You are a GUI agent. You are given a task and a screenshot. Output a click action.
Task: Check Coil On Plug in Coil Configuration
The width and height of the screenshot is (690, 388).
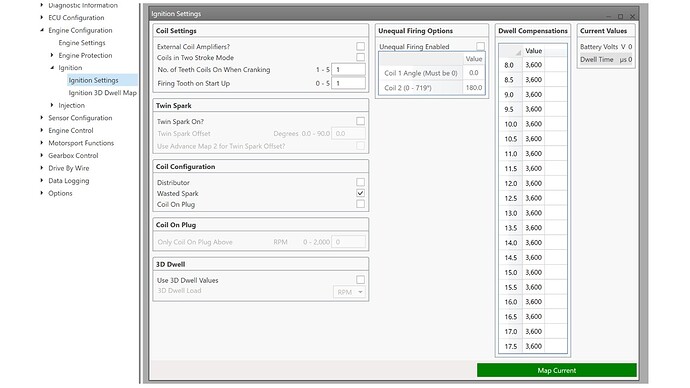tap(360, 204)
